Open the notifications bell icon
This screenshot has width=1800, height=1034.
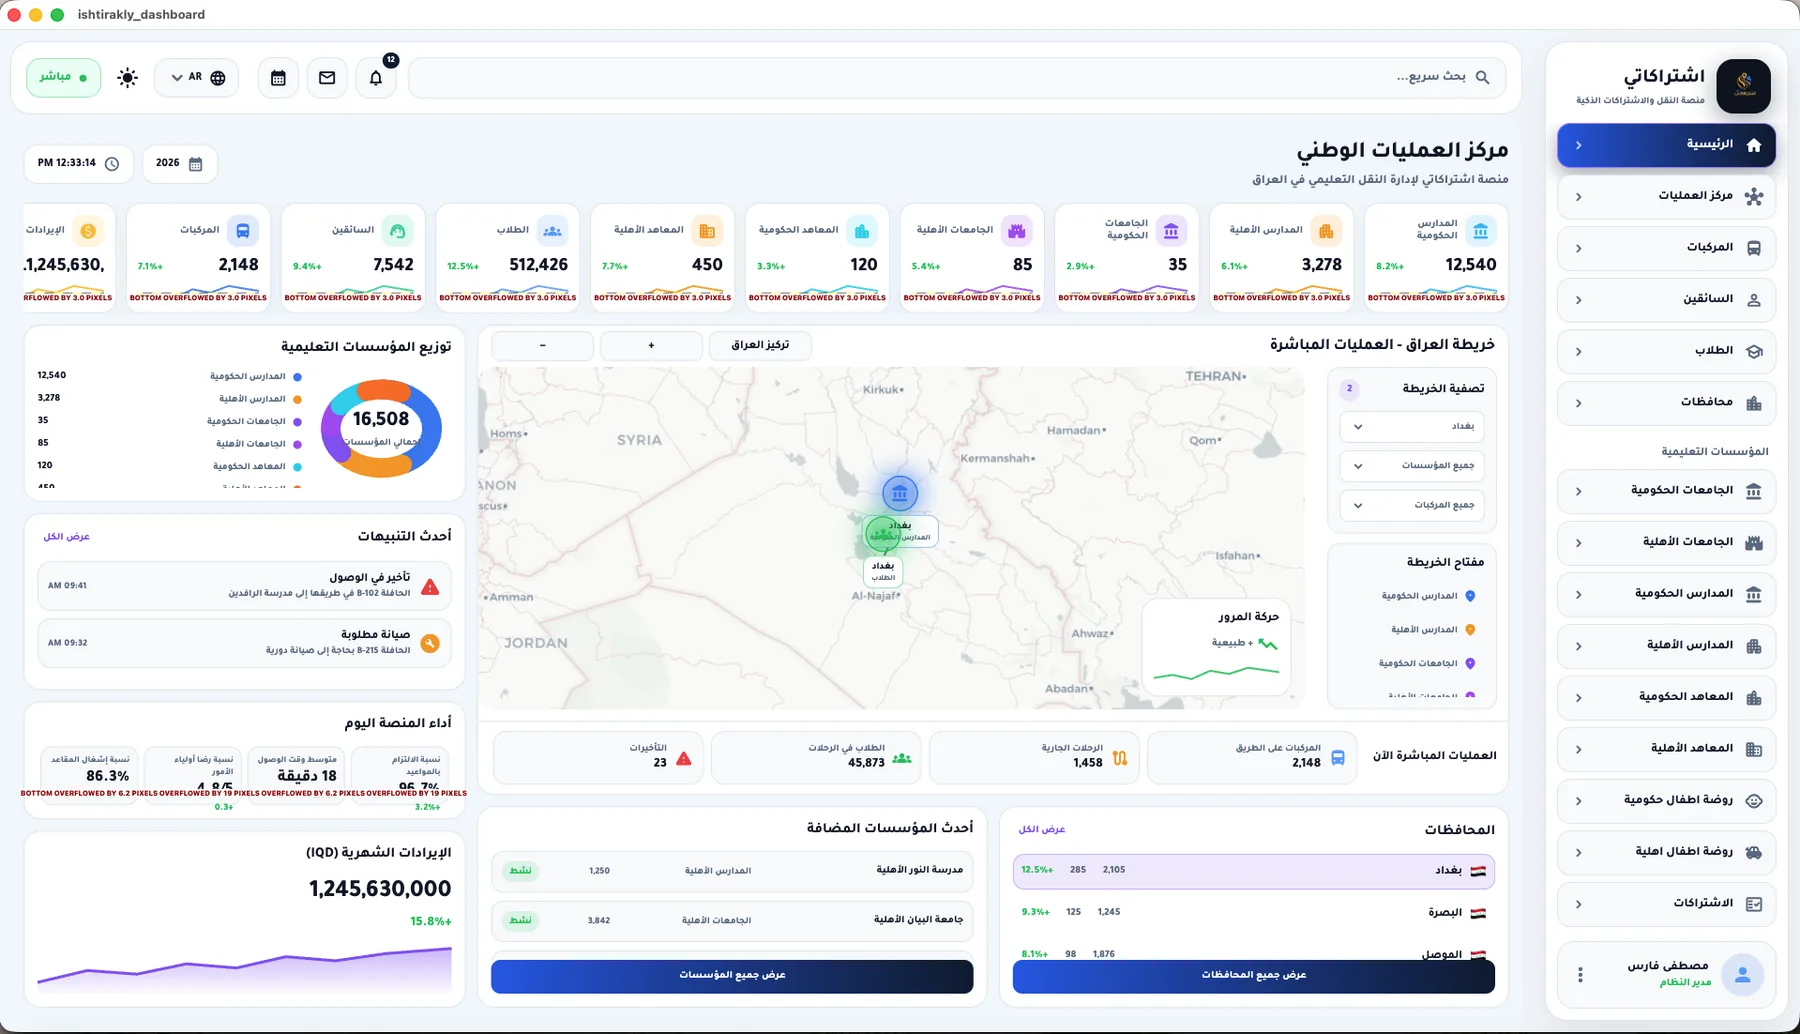tap(376, 78)
